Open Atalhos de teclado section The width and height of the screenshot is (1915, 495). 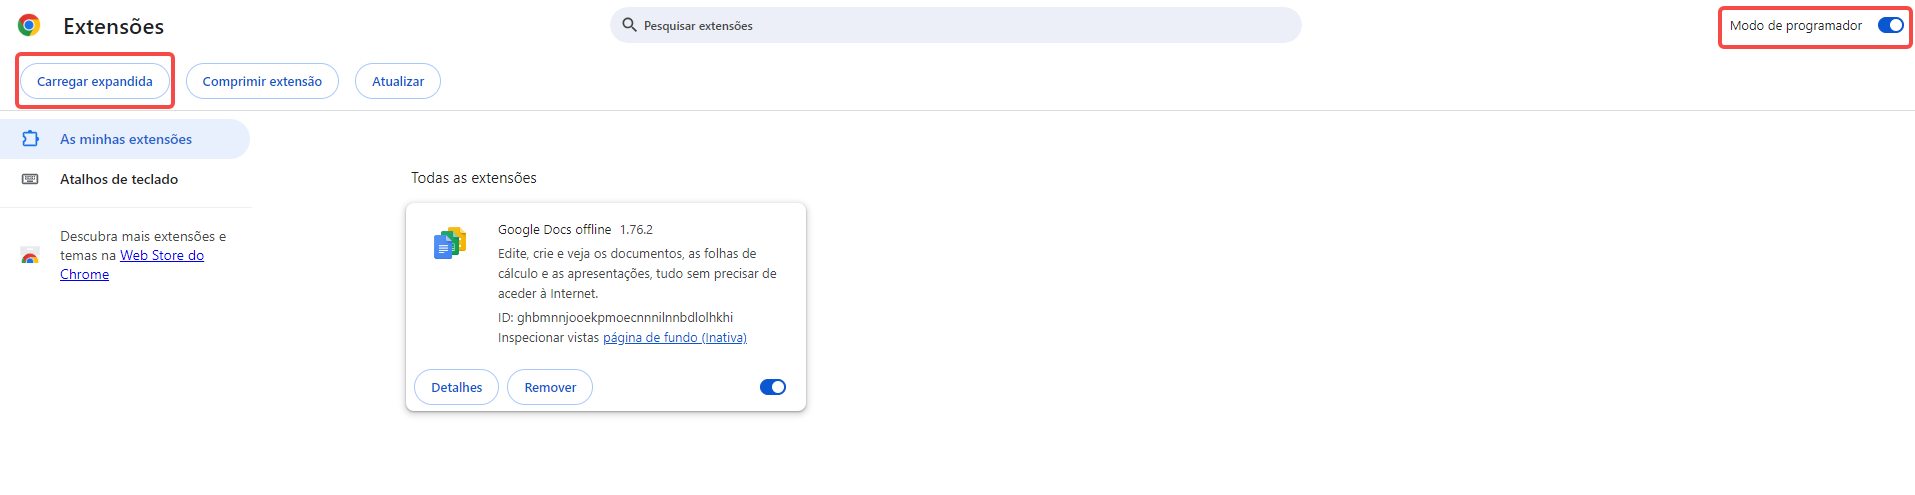coord(125,179)
